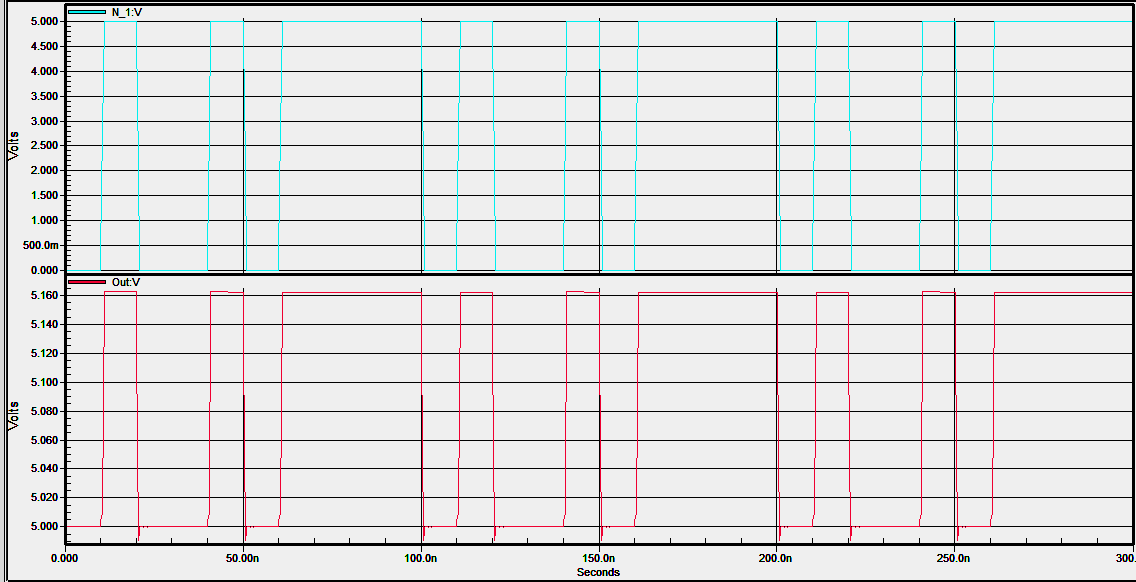Click the cyan N_1:V legend color swatch
This screenshot has height=582, width=1136.
(x=86, y=12)
